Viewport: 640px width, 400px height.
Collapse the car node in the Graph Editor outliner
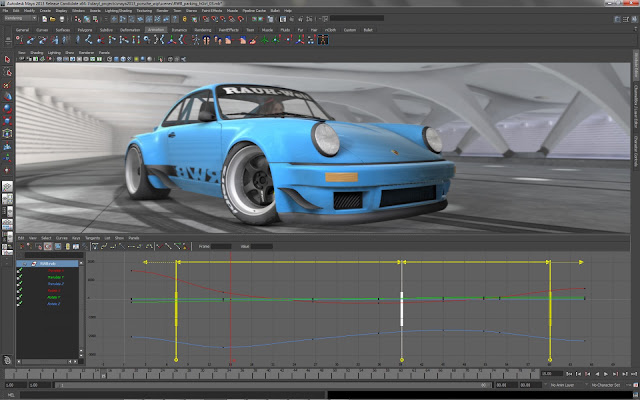coord(25,264)
